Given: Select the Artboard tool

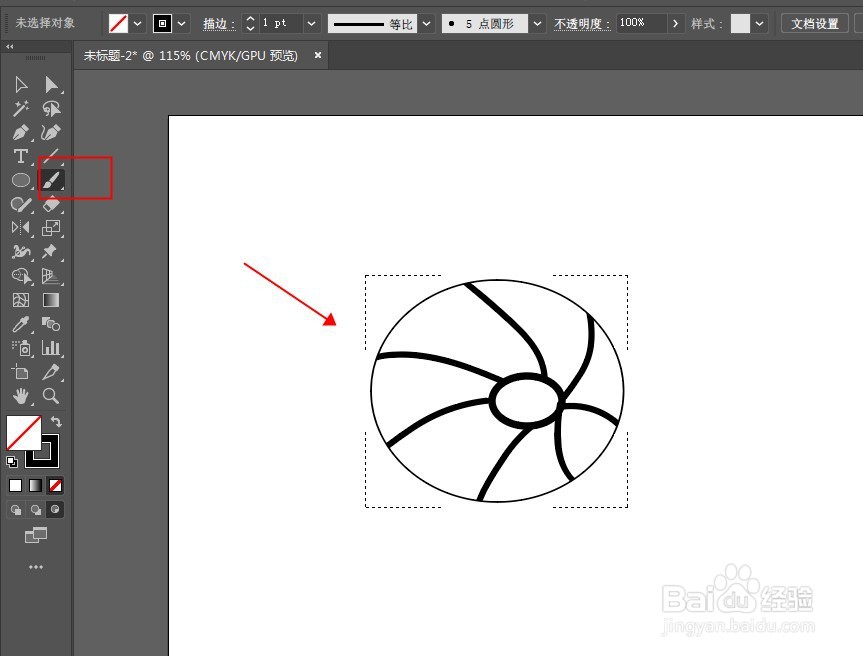Looking at the screenshot, I should click(x=21, y=372).
